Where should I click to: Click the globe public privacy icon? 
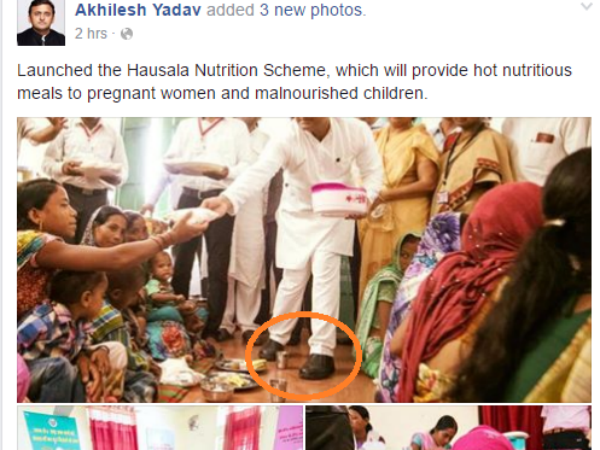click(127, 34)
